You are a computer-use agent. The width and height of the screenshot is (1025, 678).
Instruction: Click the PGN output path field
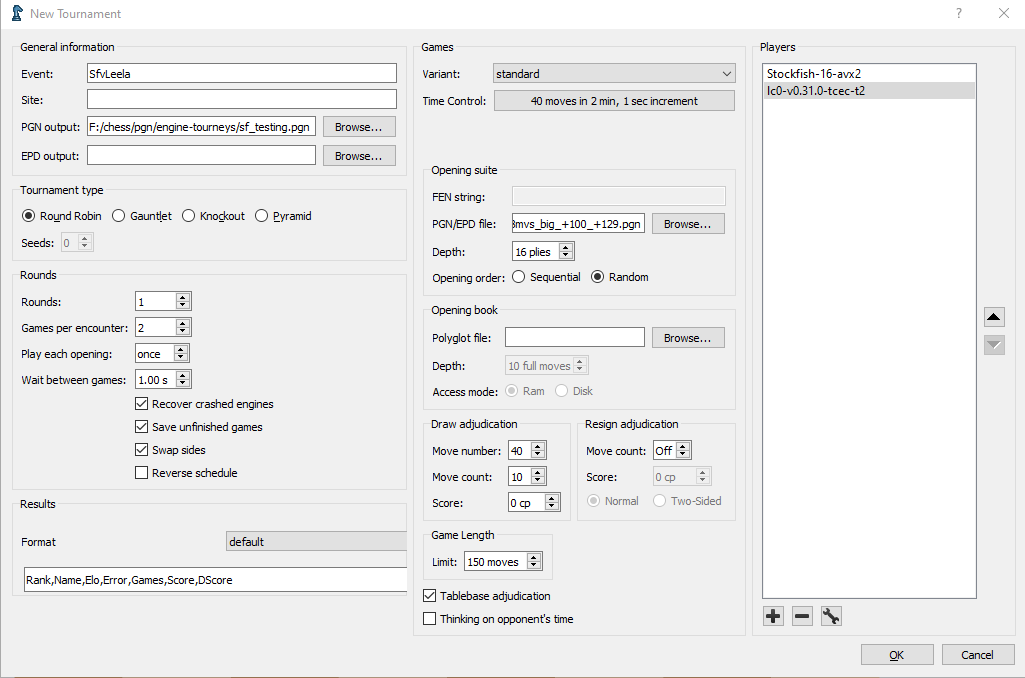201,127
